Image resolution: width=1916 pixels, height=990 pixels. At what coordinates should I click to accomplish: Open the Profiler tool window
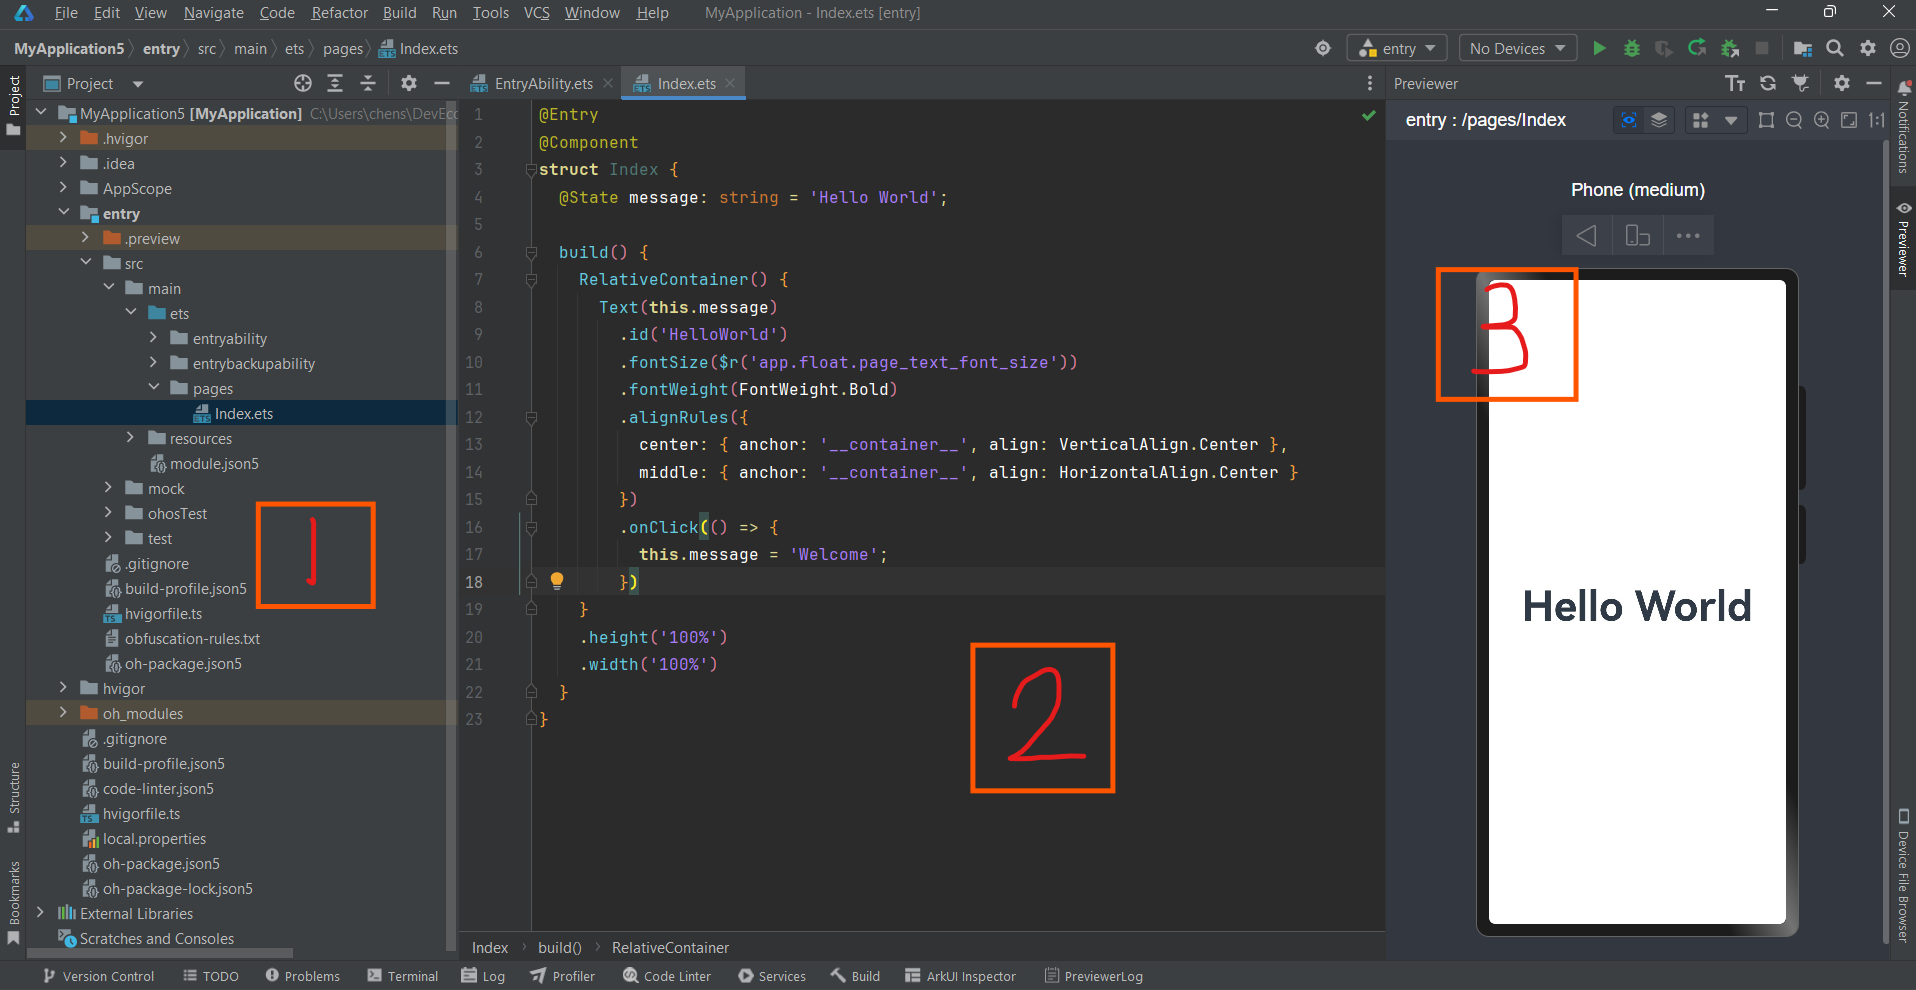(562, 976)
